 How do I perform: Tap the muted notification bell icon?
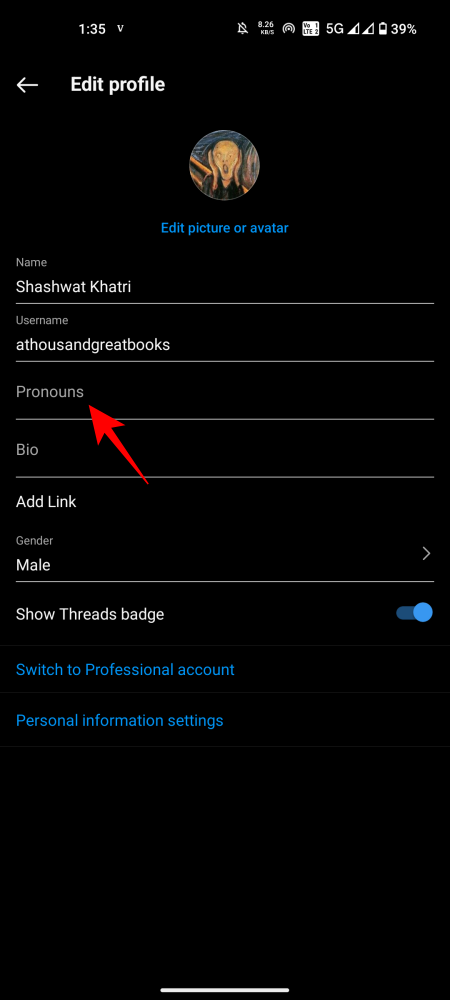(x=242, y=29)
